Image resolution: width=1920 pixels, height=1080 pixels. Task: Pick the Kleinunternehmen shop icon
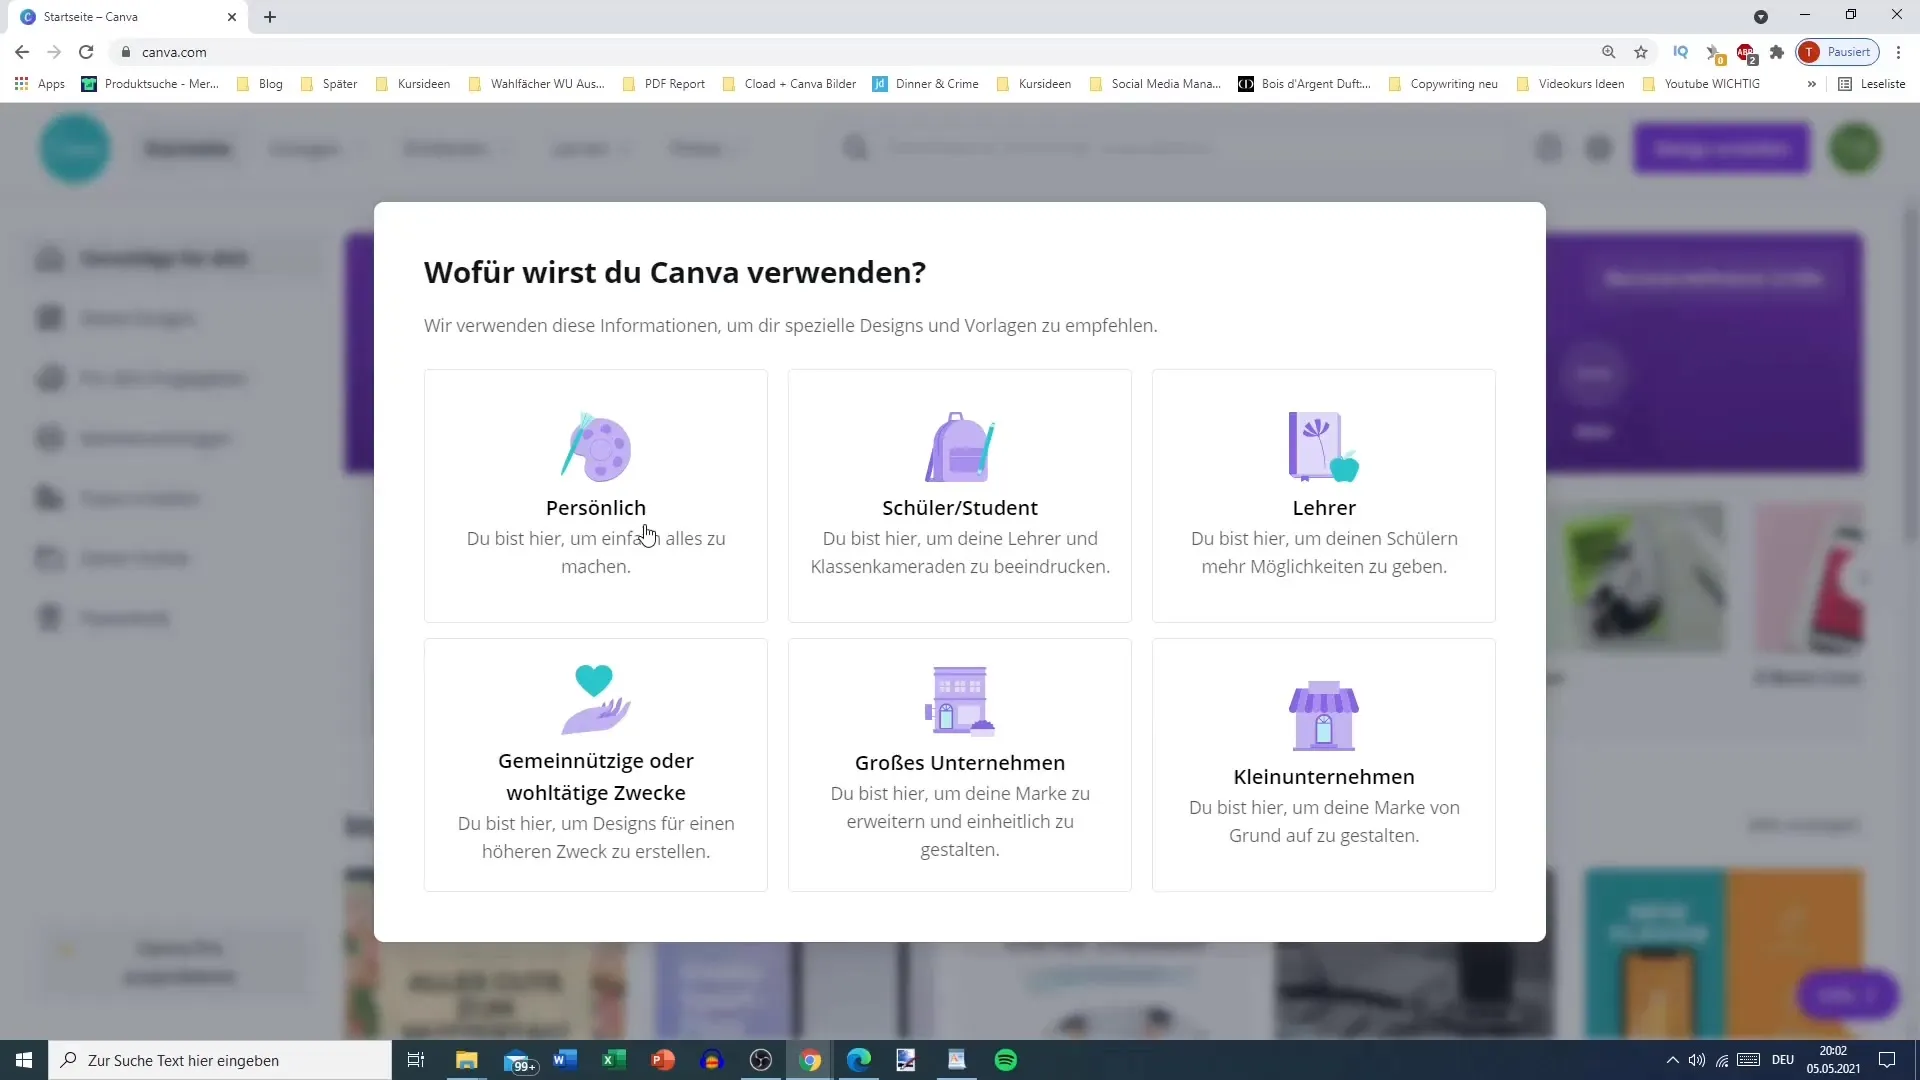1324,716
